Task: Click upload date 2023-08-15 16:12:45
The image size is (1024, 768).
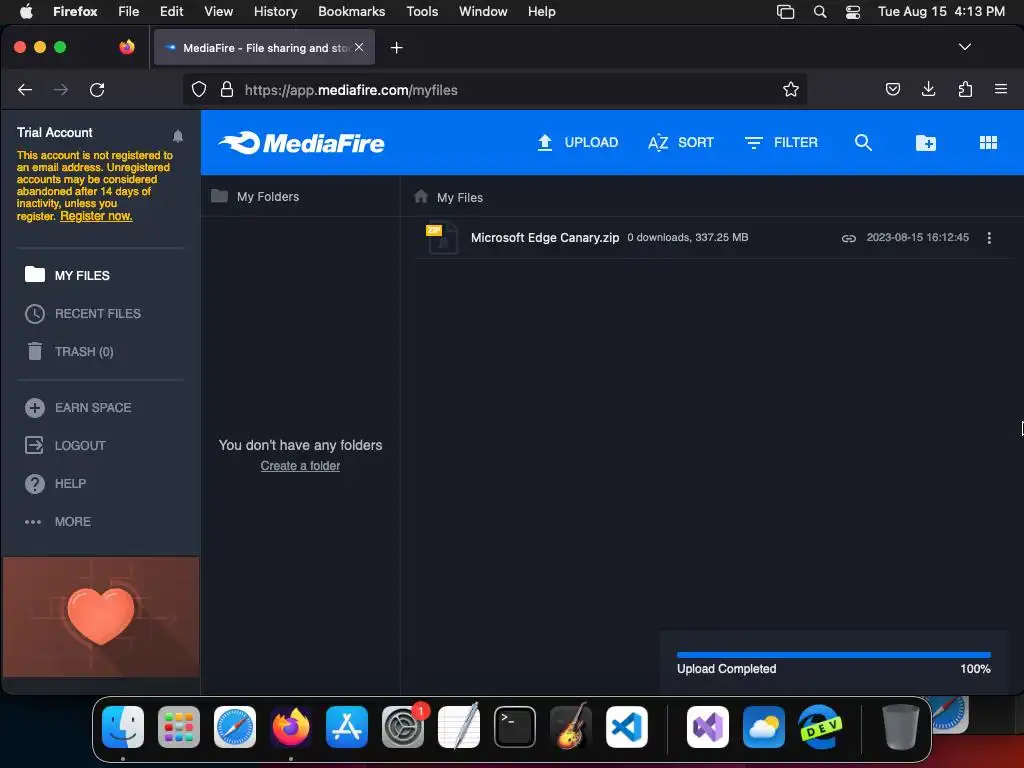Action: pyautogui.click(x=917, y=238)
